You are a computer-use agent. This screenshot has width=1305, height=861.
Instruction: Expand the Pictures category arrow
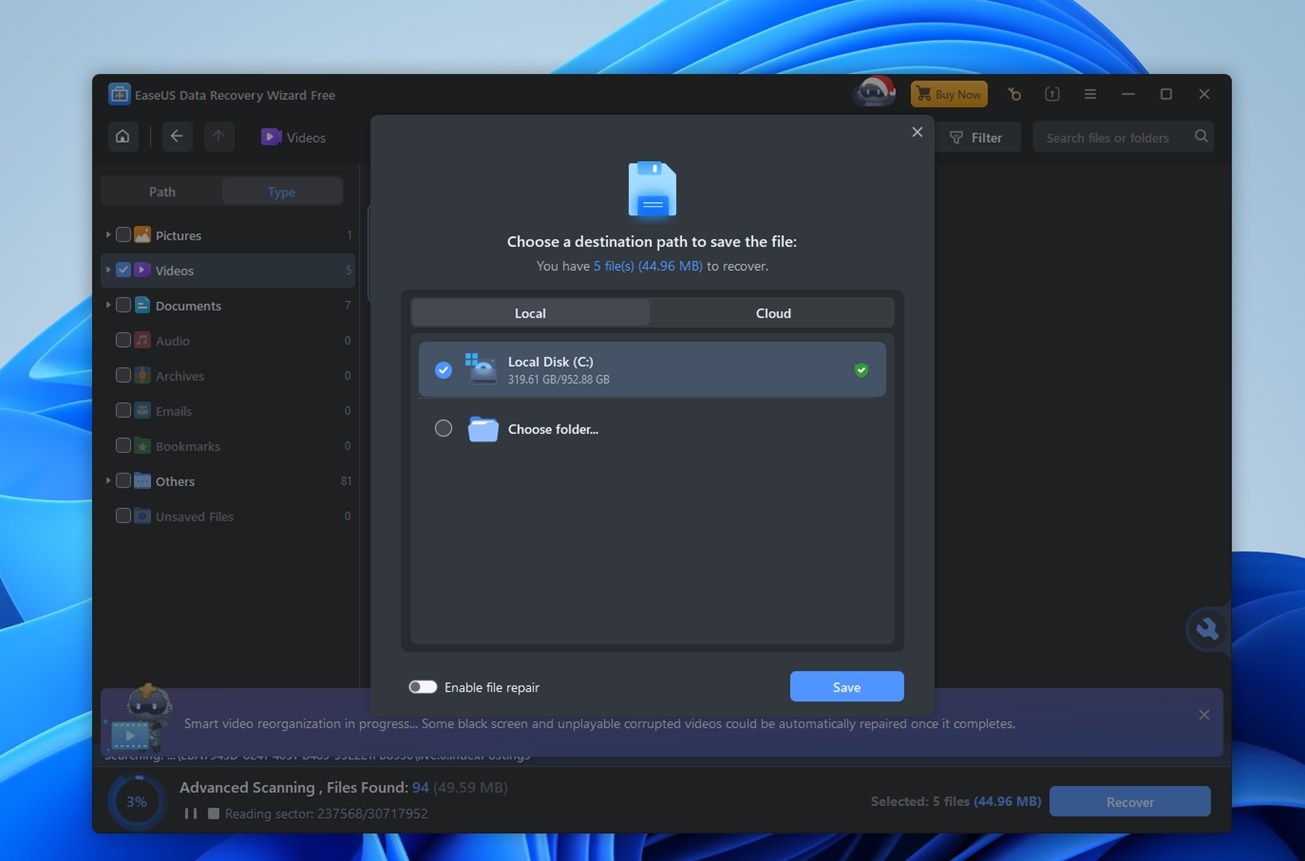pos(108,235)
